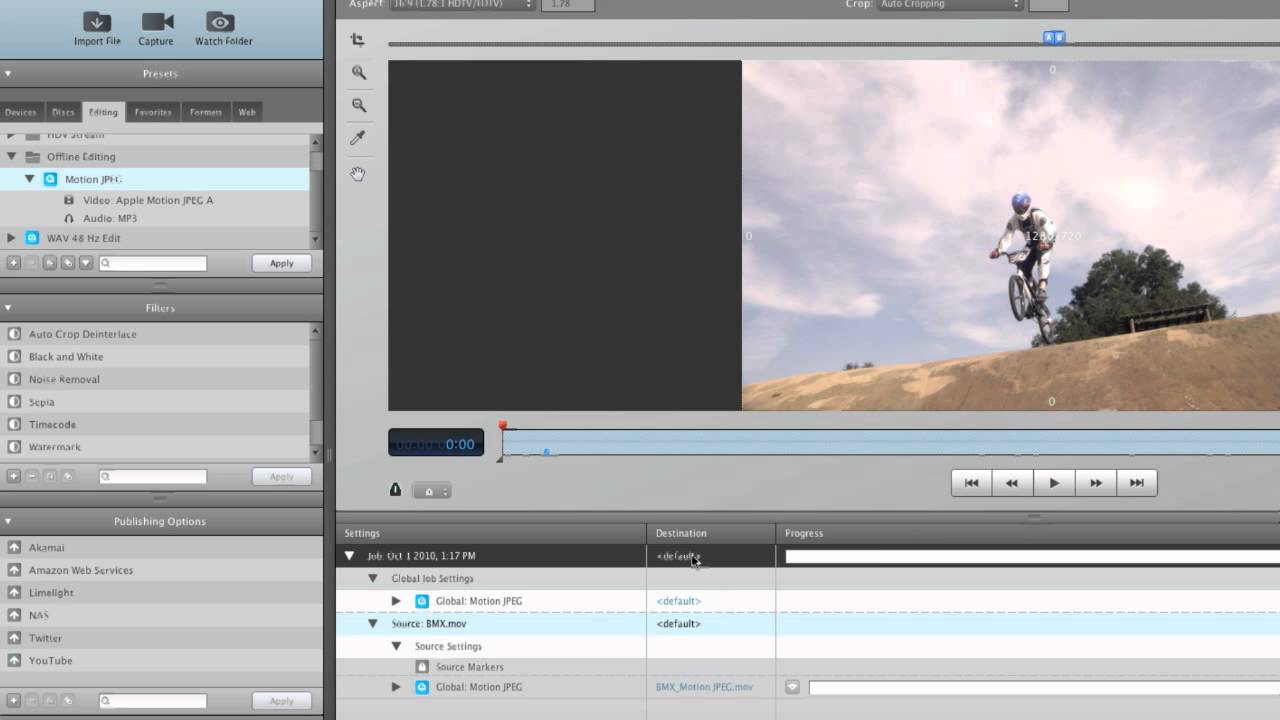Collapse the Motion JPEG preset
This screenshot has width=1280, height=720.
30,179
